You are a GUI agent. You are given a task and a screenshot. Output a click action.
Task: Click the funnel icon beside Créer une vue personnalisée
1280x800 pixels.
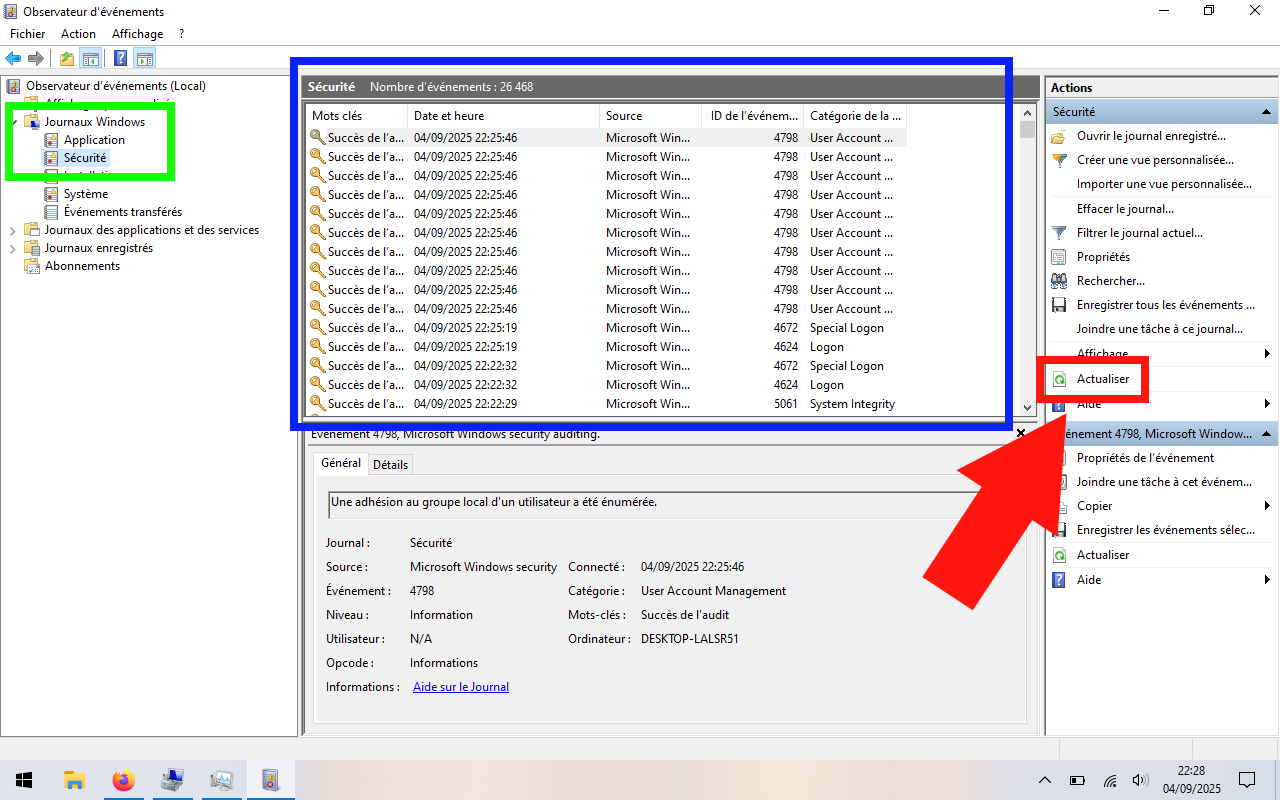coord(1059,160)
